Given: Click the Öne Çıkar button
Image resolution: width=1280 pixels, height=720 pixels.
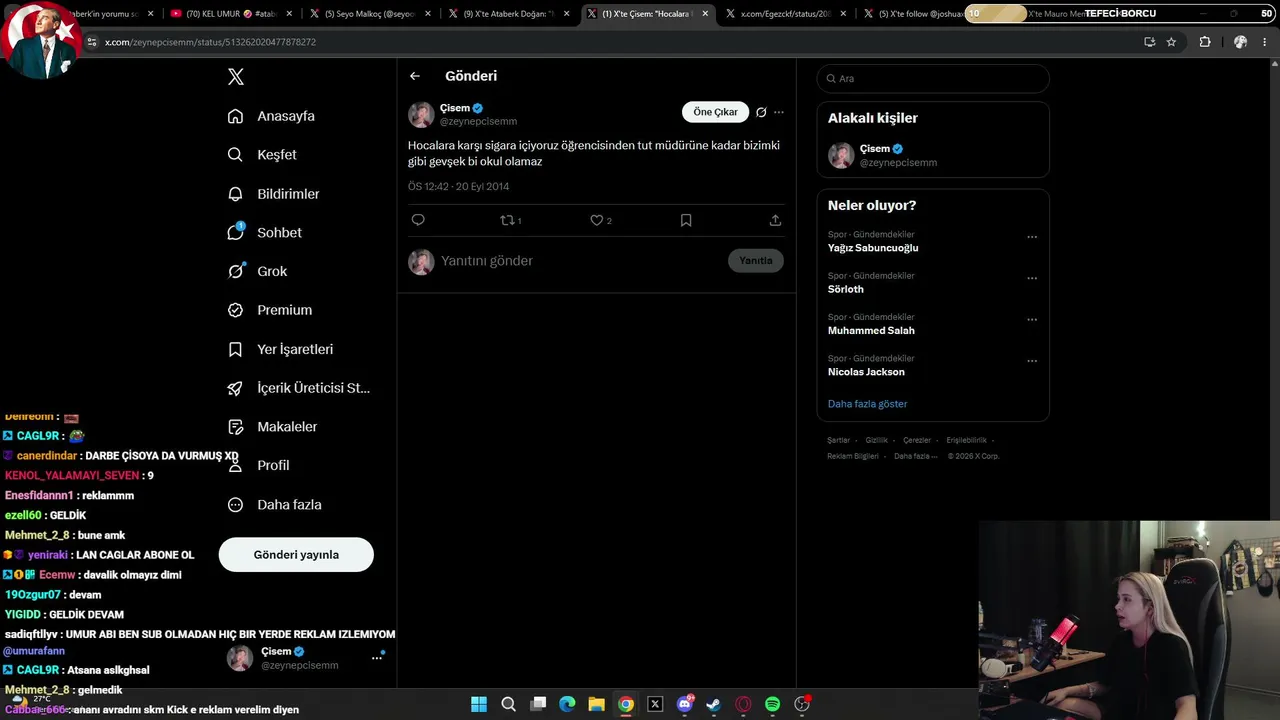Looking at the screenshot, I should [x=715, y=112].
